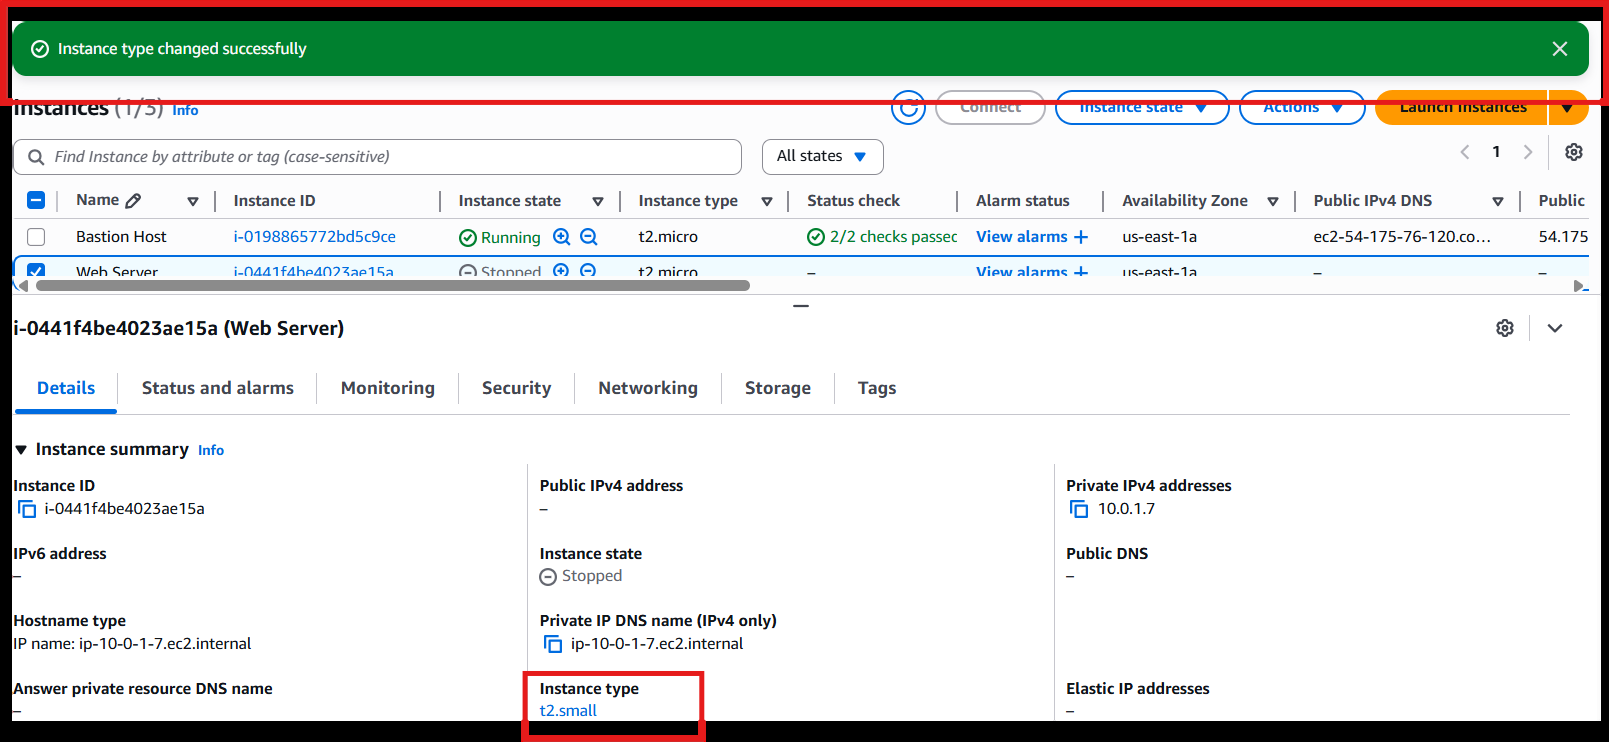
Task: Open the Networking tab
Action: tap(647, 388)
